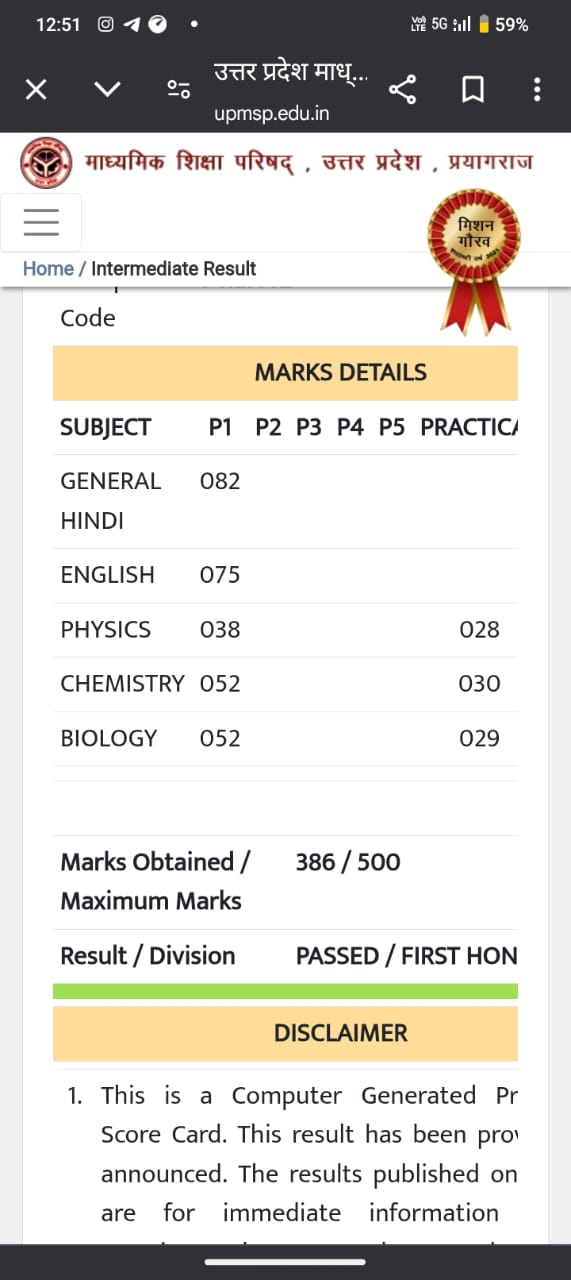This screenshot has width=571, height=1280.
Task: Select the Intermediate Result breadcrumb
Action: pos(174,268)
